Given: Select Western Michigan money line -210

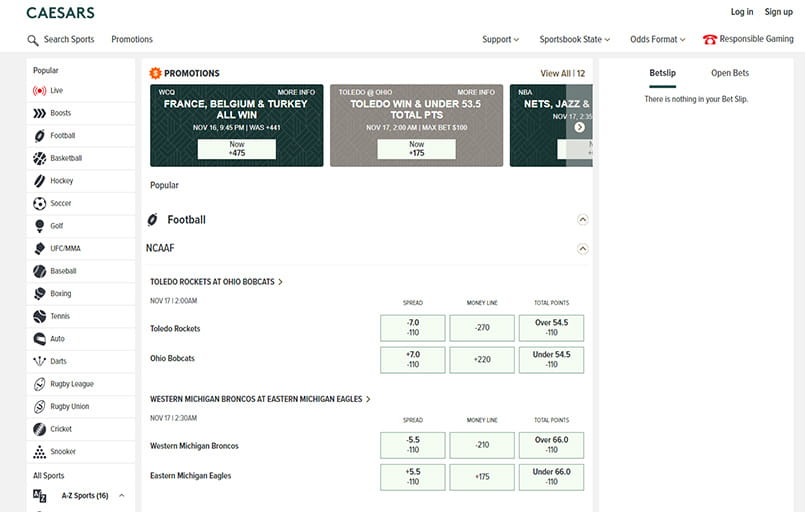Looking at the screenshot, I should point(482,445).
